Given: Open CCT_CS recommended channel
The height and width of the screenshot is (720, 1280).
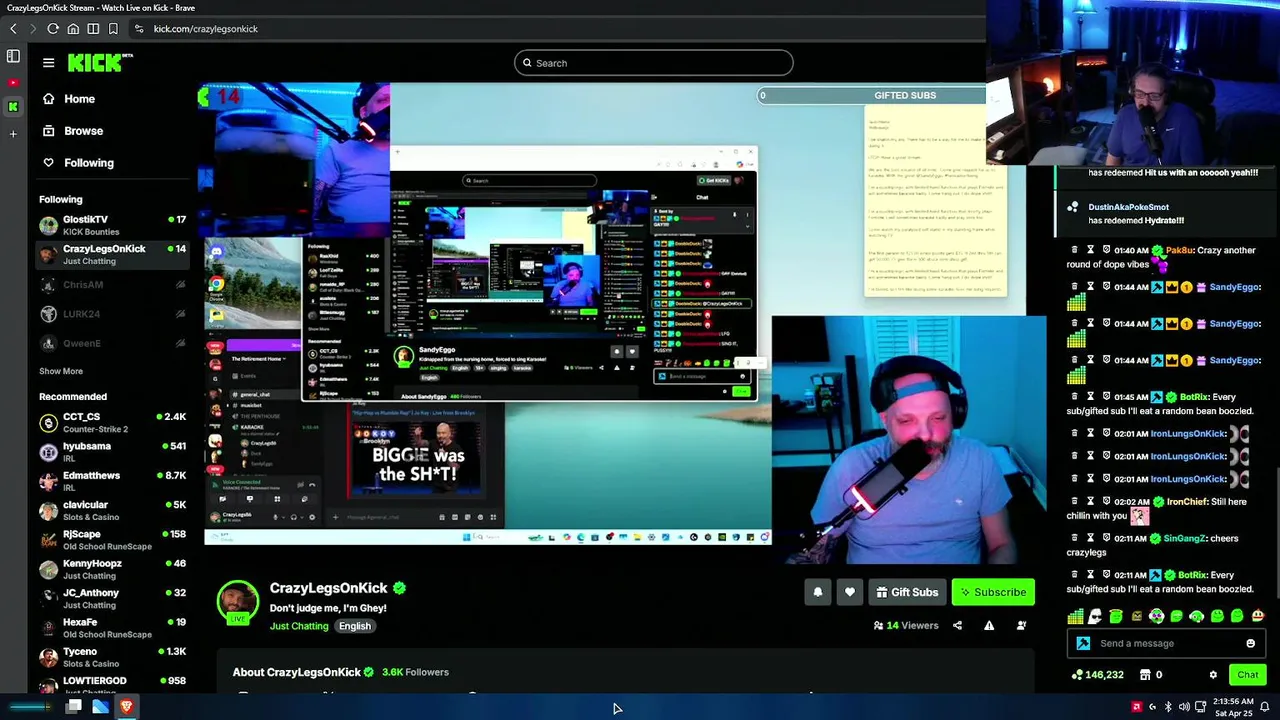Looking at the screenshot, I should coord(112,422).
